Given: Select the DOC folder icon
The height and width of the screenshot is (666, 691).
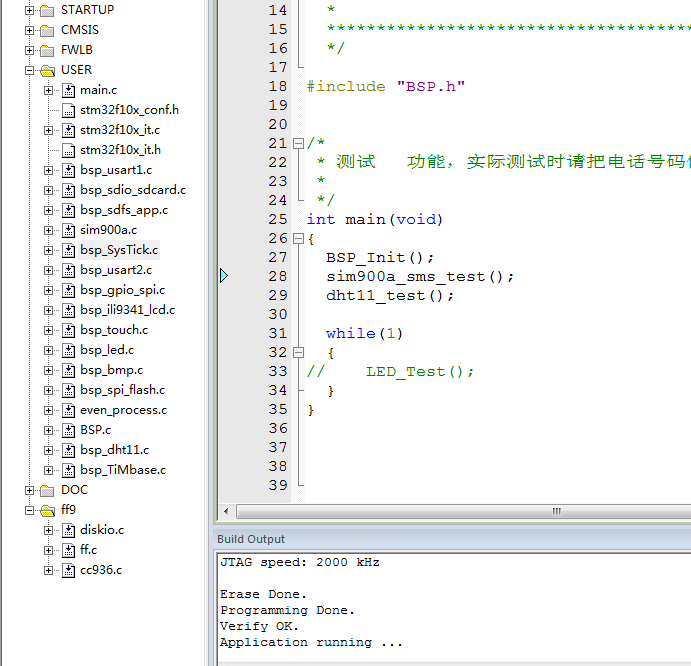Looking at the screenshot, I should (x=47, y=491).
